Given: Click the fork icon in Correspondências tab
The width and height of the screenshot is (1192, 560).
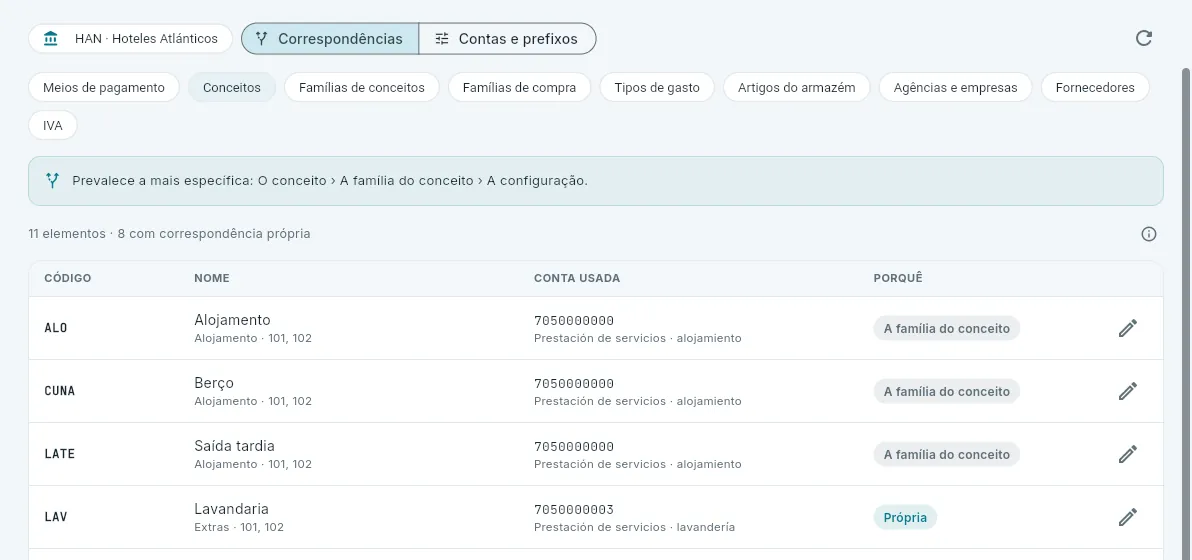Looking at the screenshot, I should [x=262, y=39].
